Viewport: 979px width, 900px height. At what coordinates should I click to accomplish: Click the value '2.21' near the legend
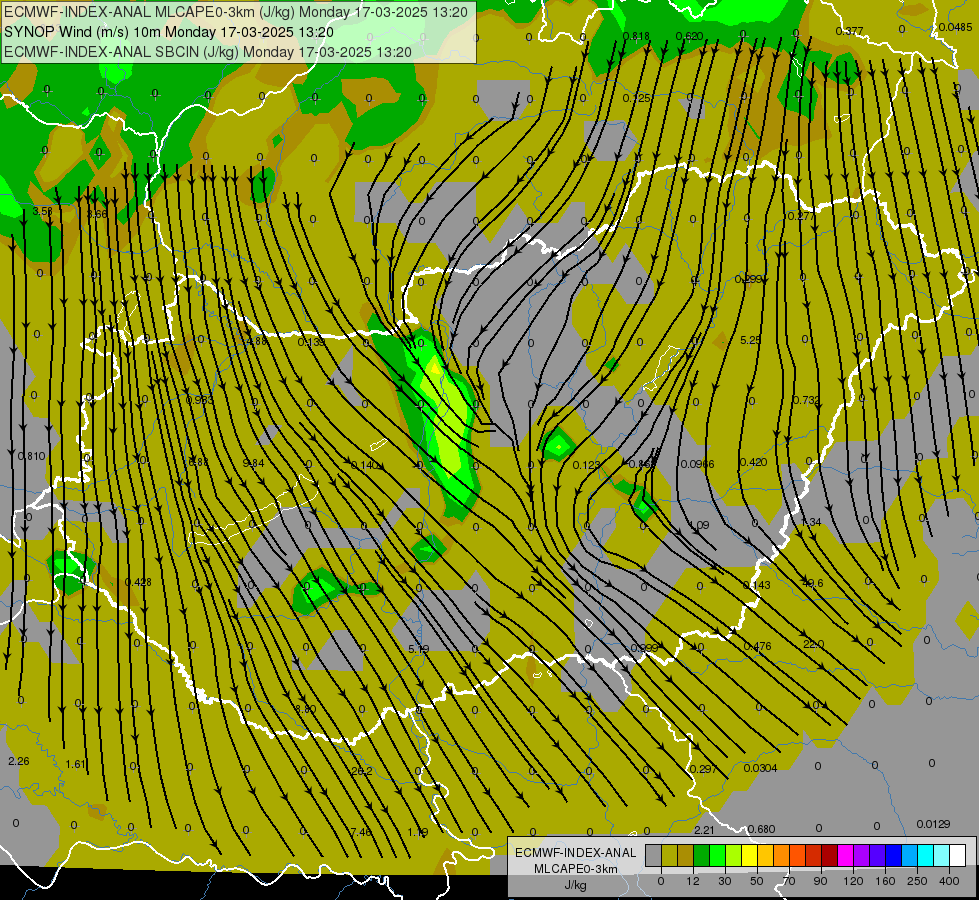[x=704, y=829]
